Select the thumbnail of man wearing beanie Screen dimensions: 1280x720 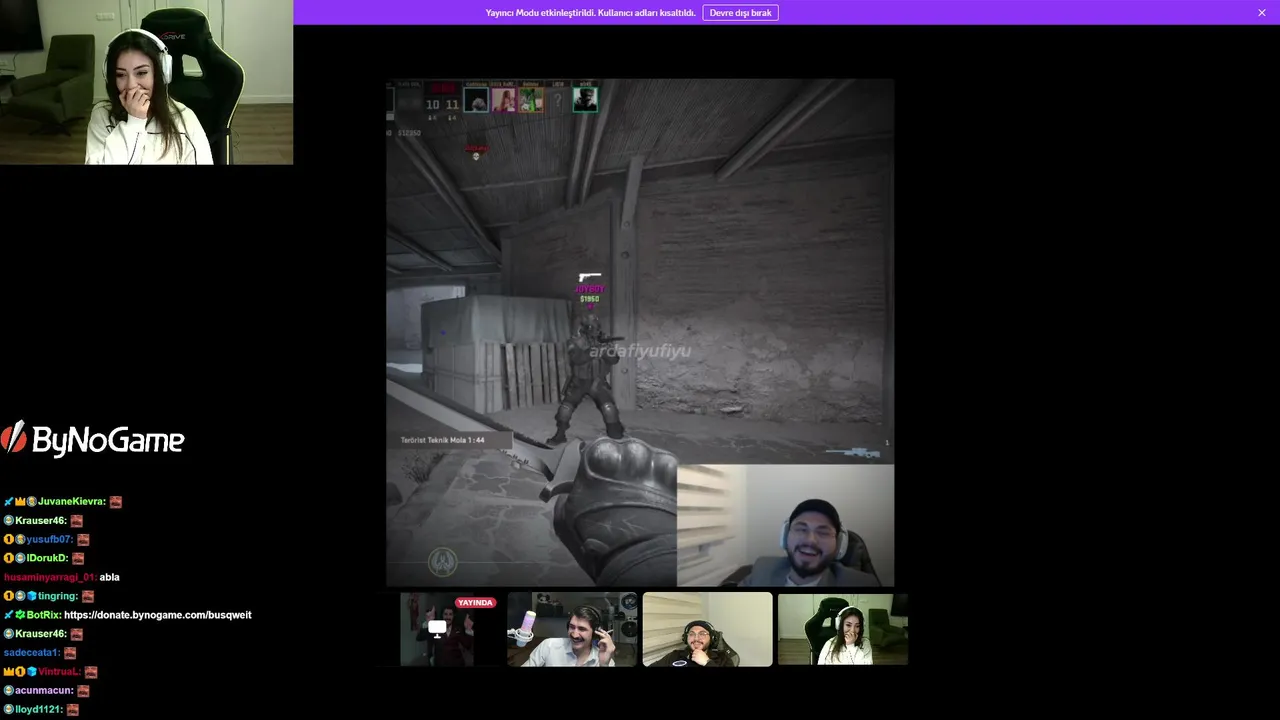[708, 629]
